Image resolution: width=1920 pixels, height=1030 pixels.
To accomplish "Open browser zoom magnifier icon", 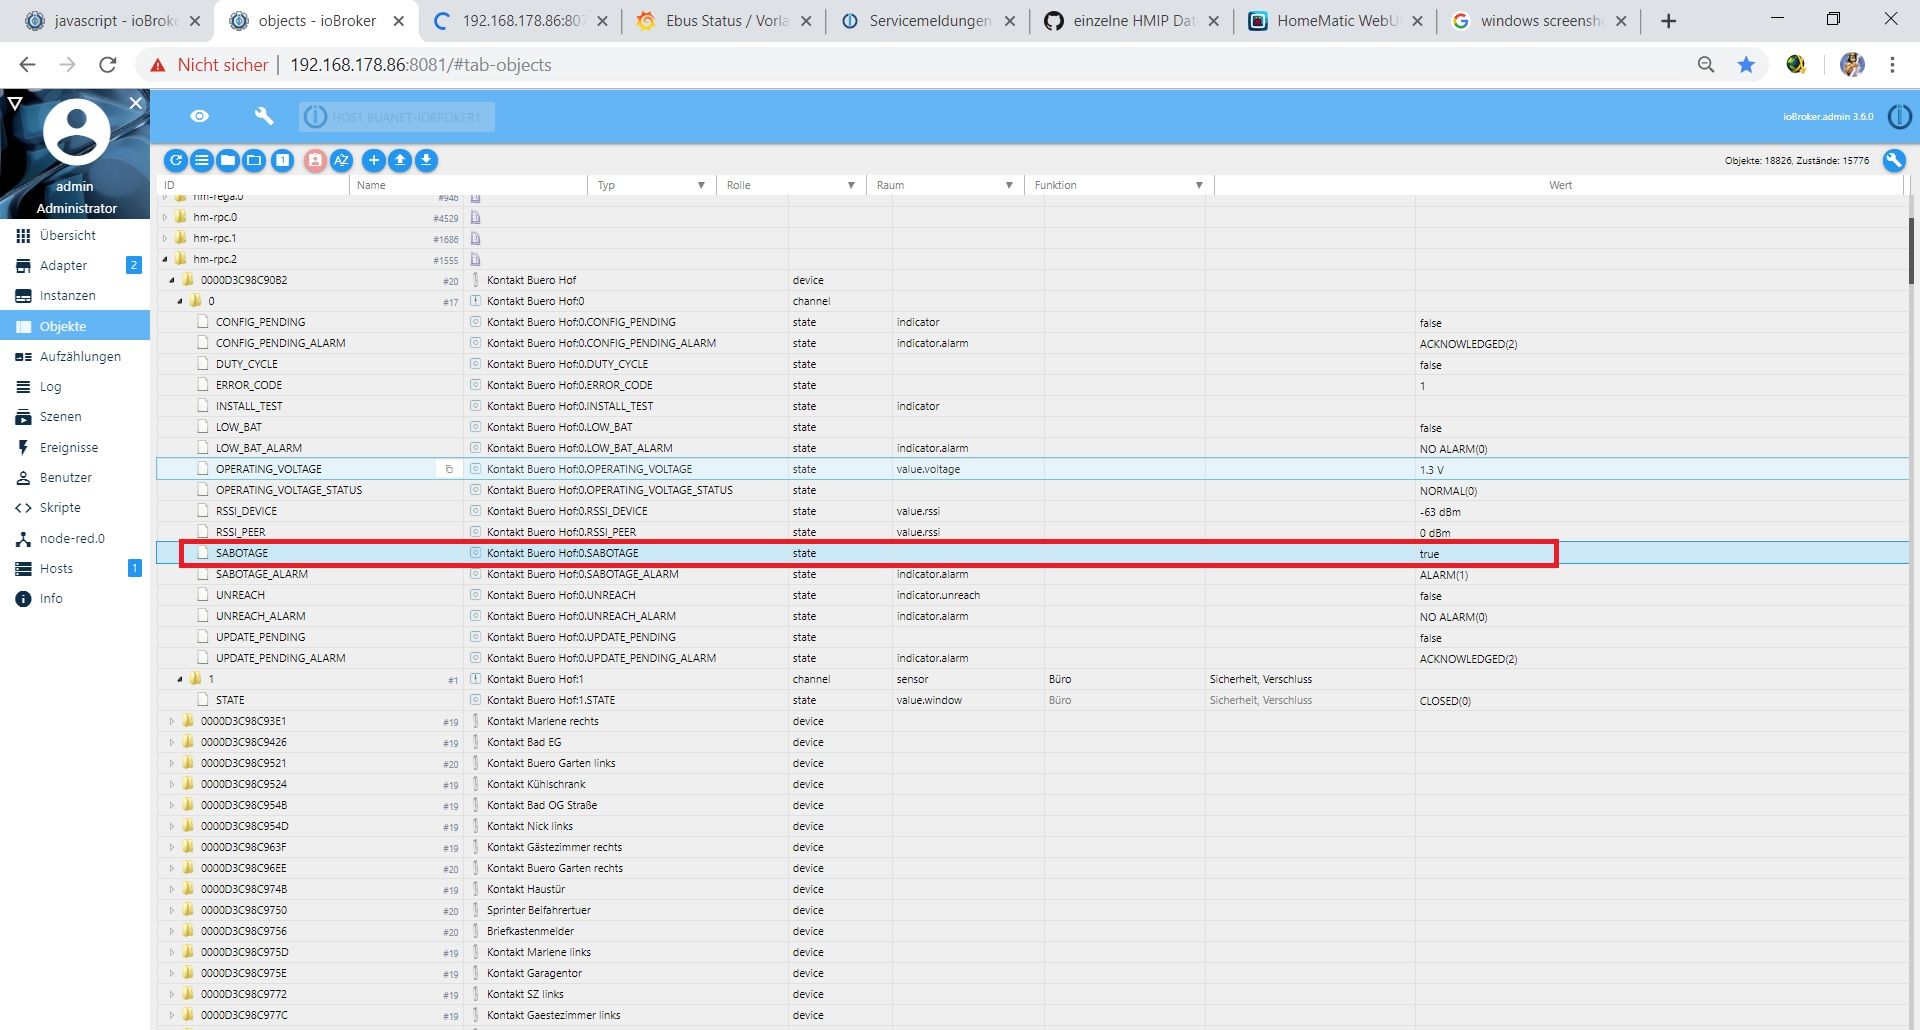I will coord(1706,65).
